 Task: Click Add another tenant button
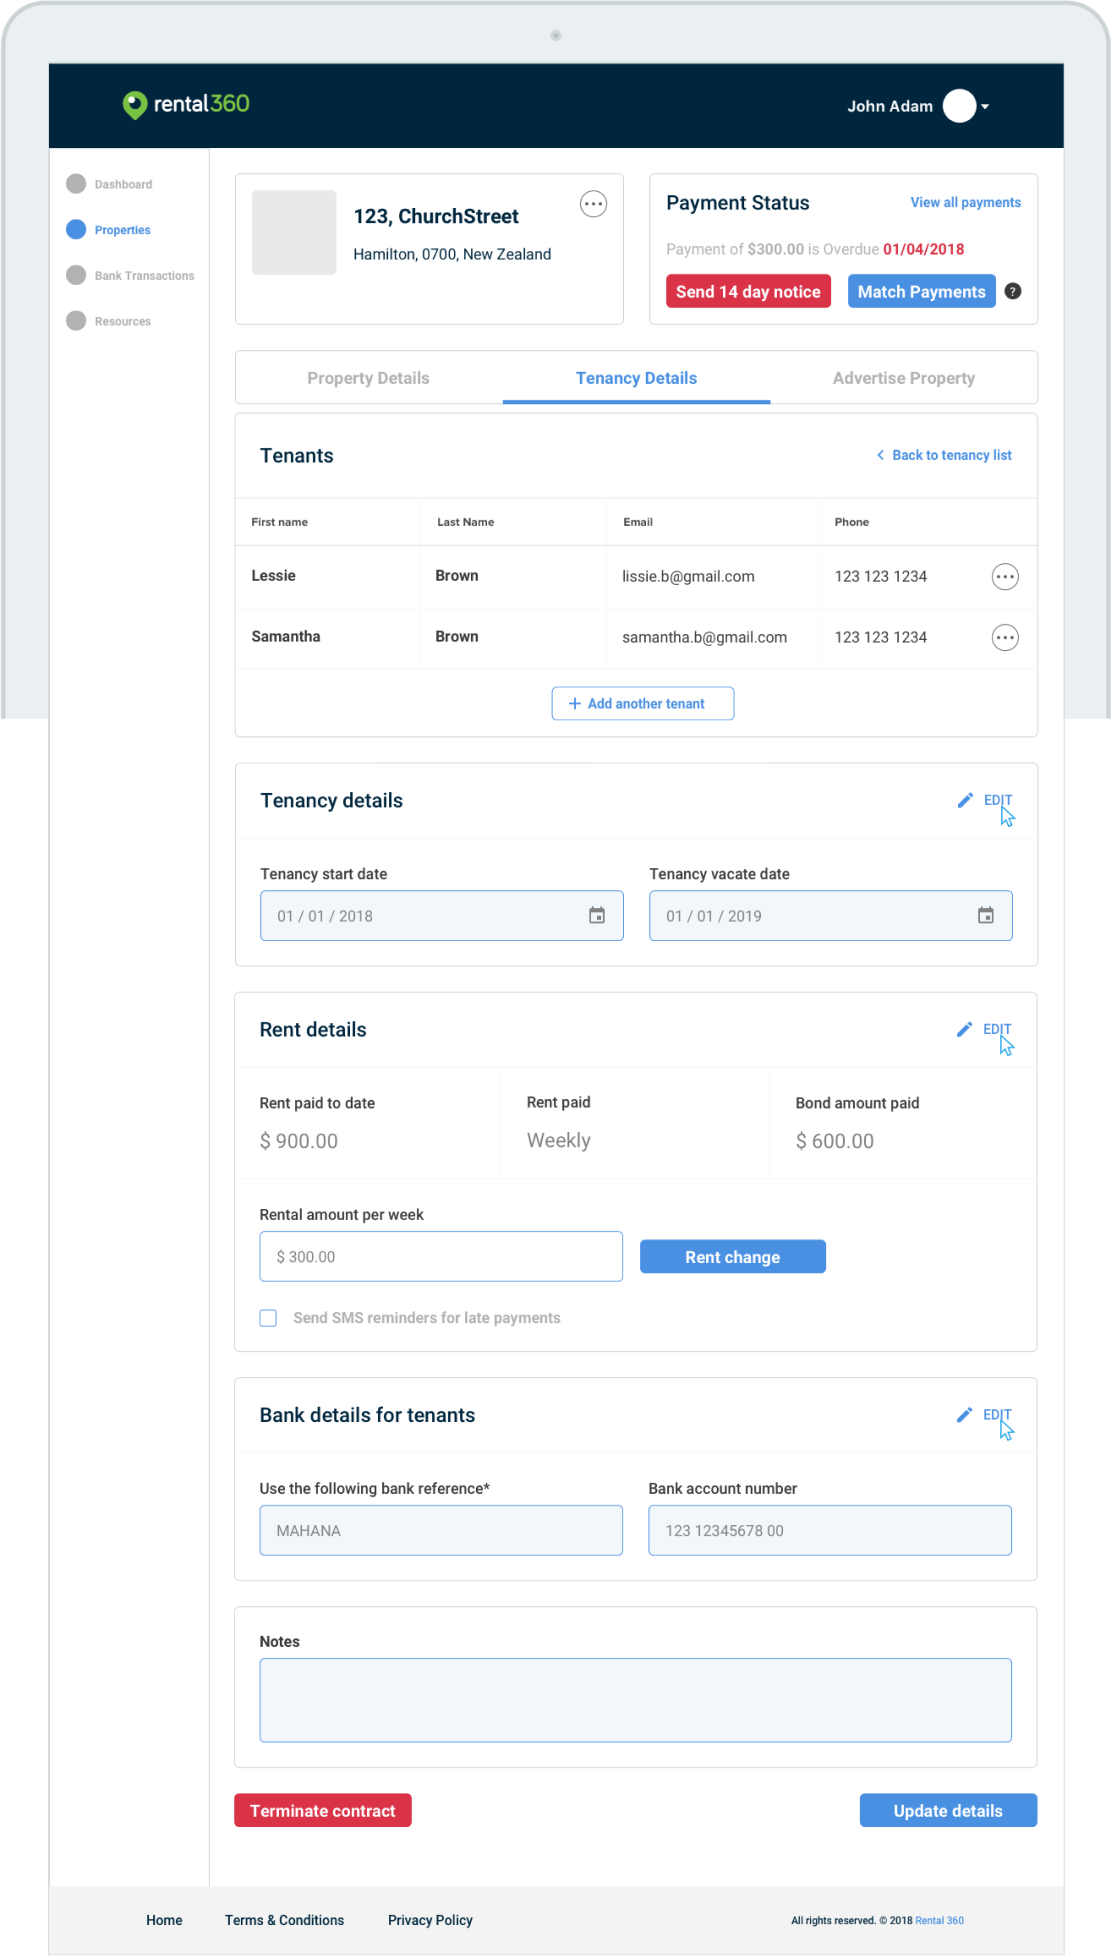click(643, 703)
